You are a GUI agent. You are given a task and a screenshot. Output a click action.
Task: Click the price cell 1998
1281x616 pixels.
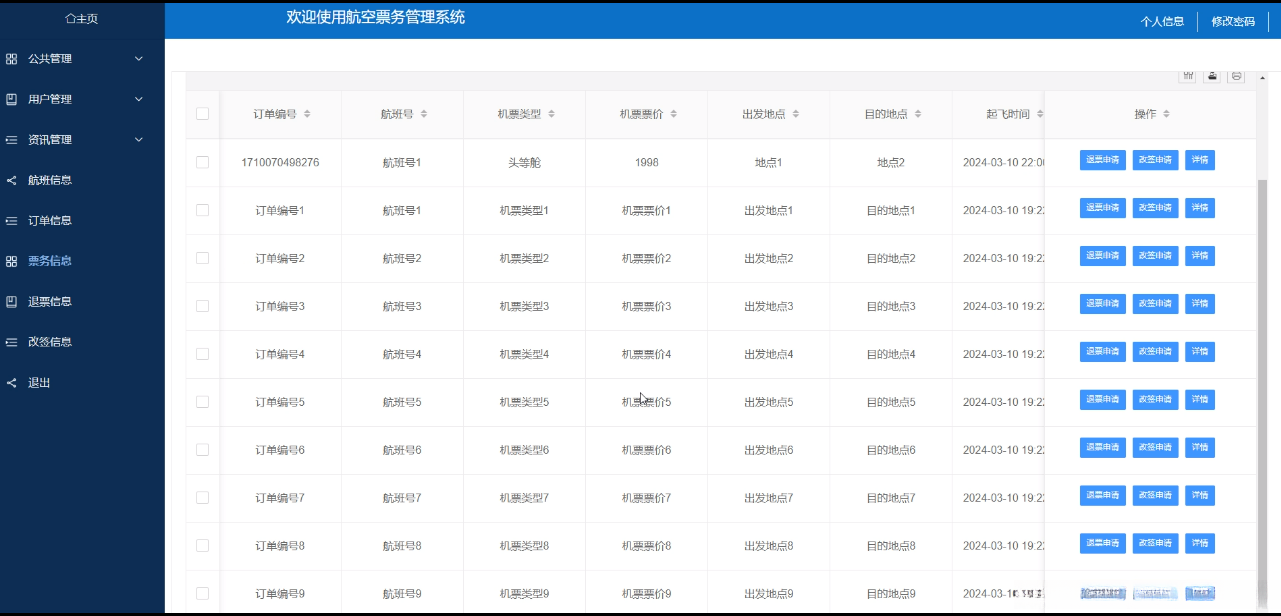646,162
